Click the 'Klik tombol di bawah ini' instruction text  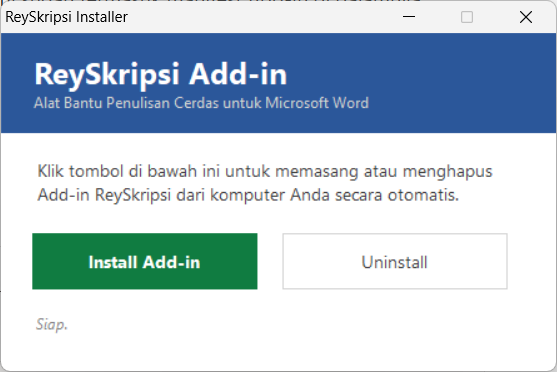pyautogui.click(x=265, y=183)
